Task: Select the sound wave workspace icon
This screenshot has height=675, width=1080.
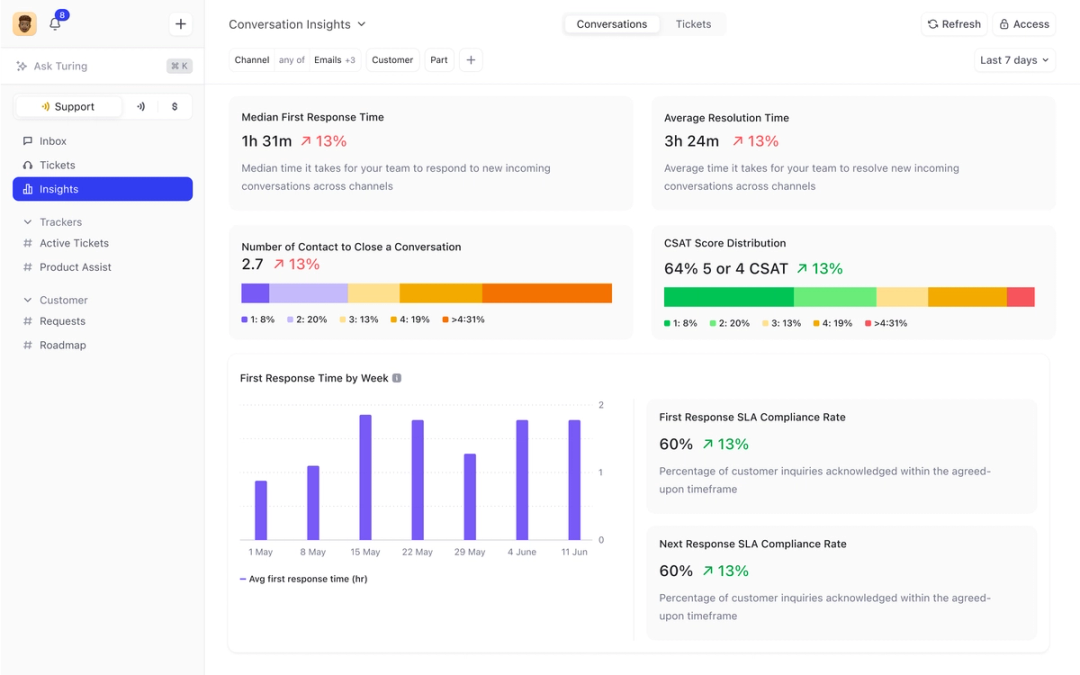Action: point(141,107)
